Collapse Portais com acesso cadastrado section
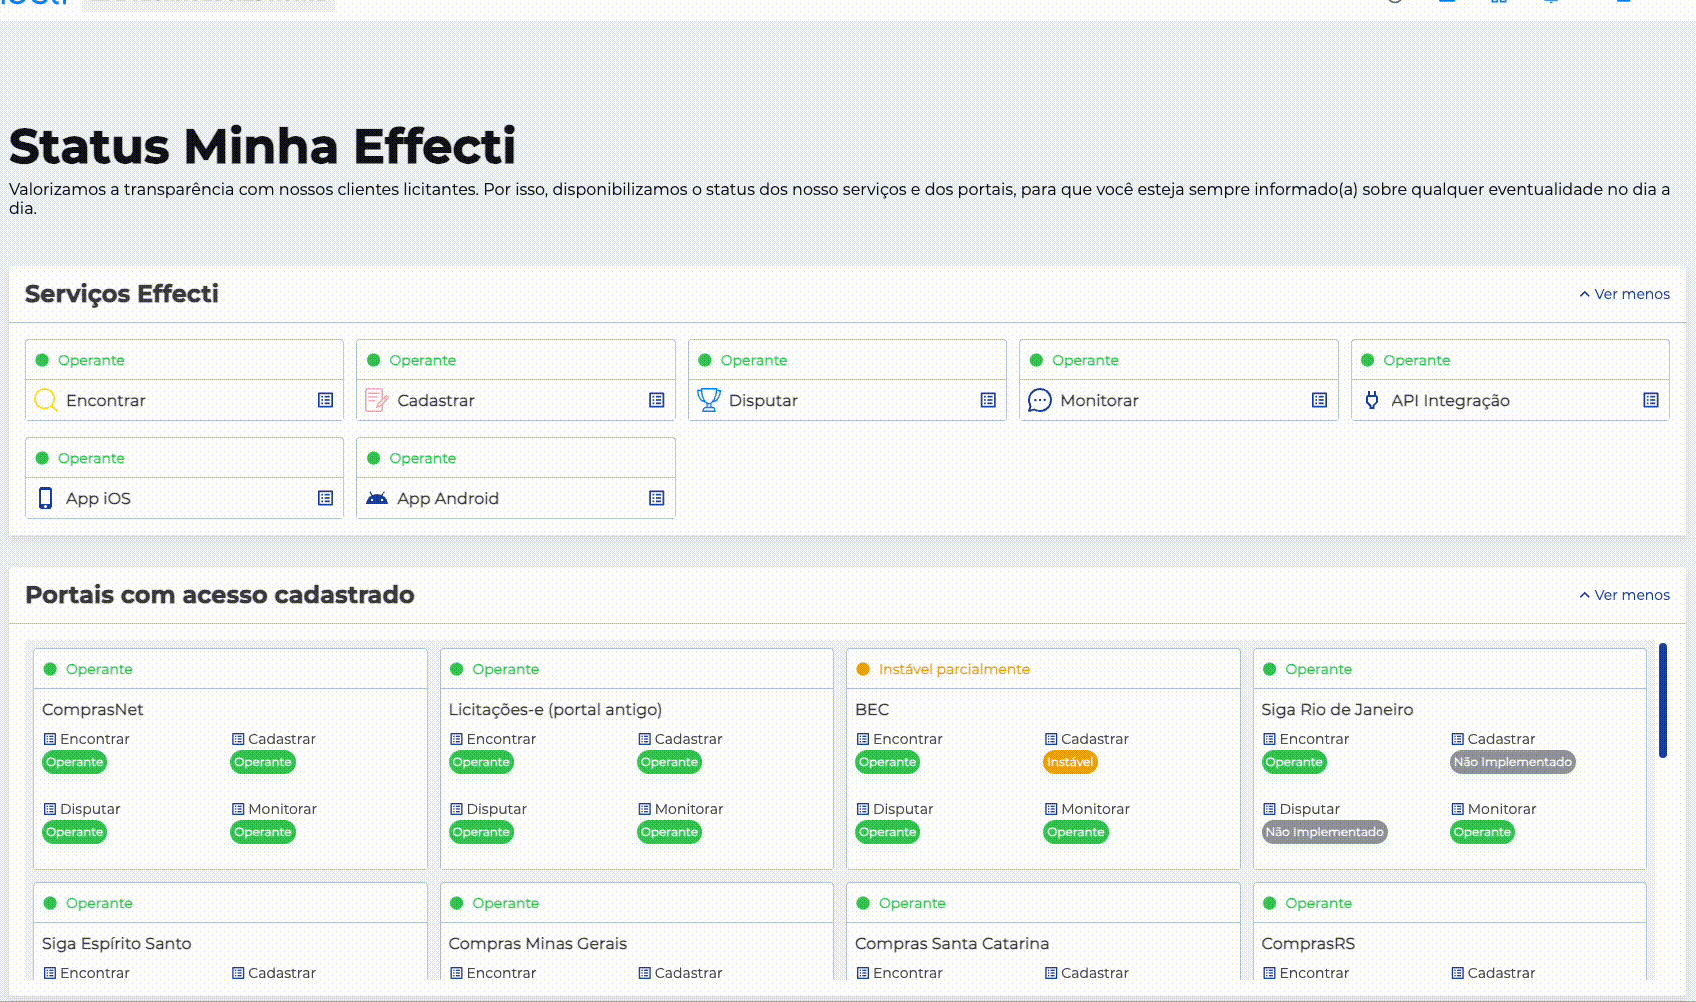This screenshot has height=1002, width=1696. coord(1624,595)
